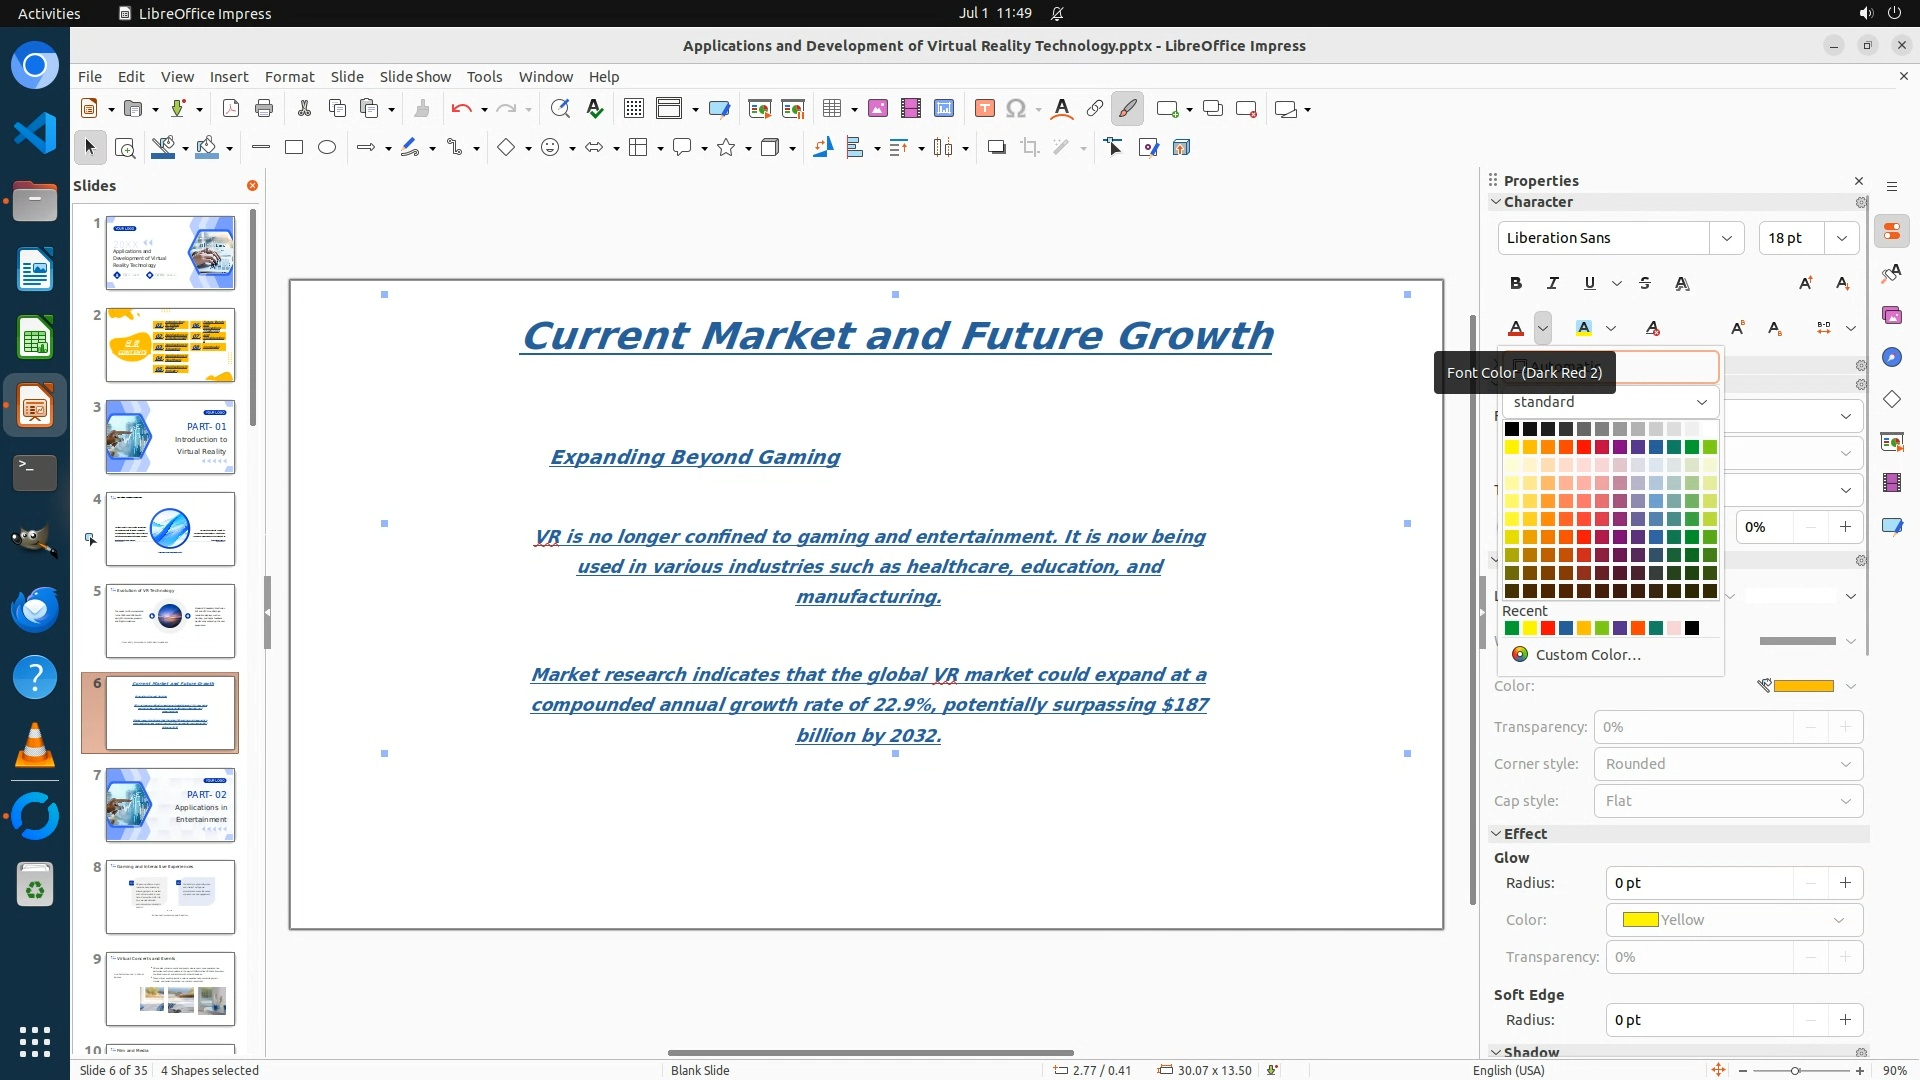Open the sidebar Gallery deck
Viewport: 1920px width, 1080px height.
pos(1891,315)
